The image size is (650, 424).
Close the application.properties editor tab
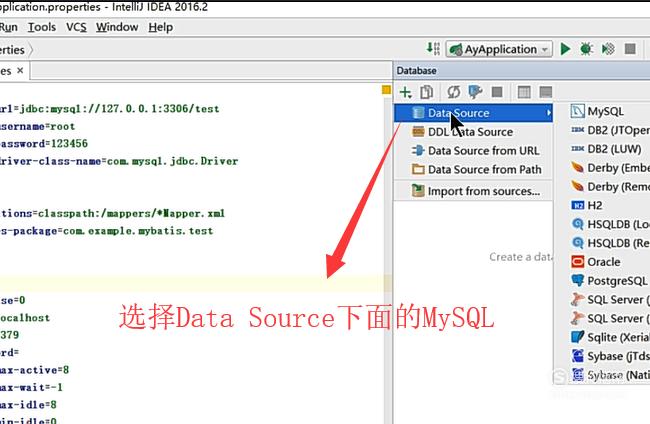(x=20, y=70)
